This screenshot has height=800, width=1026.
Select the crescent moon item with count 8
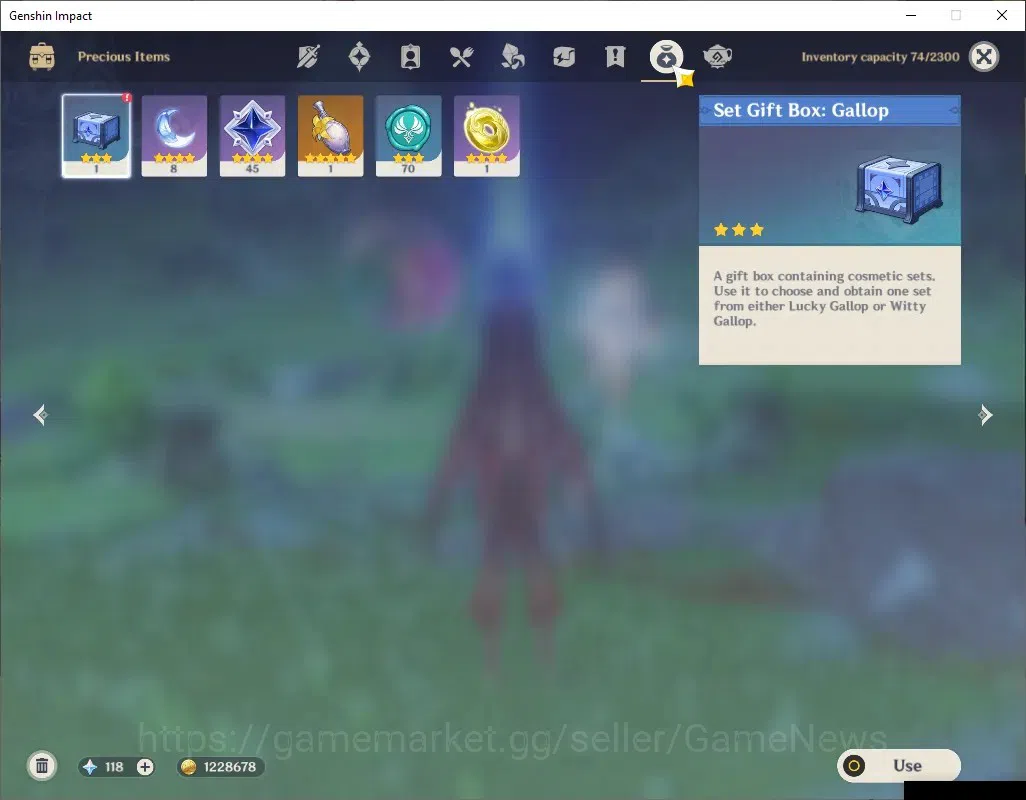(x=174, y=135)
